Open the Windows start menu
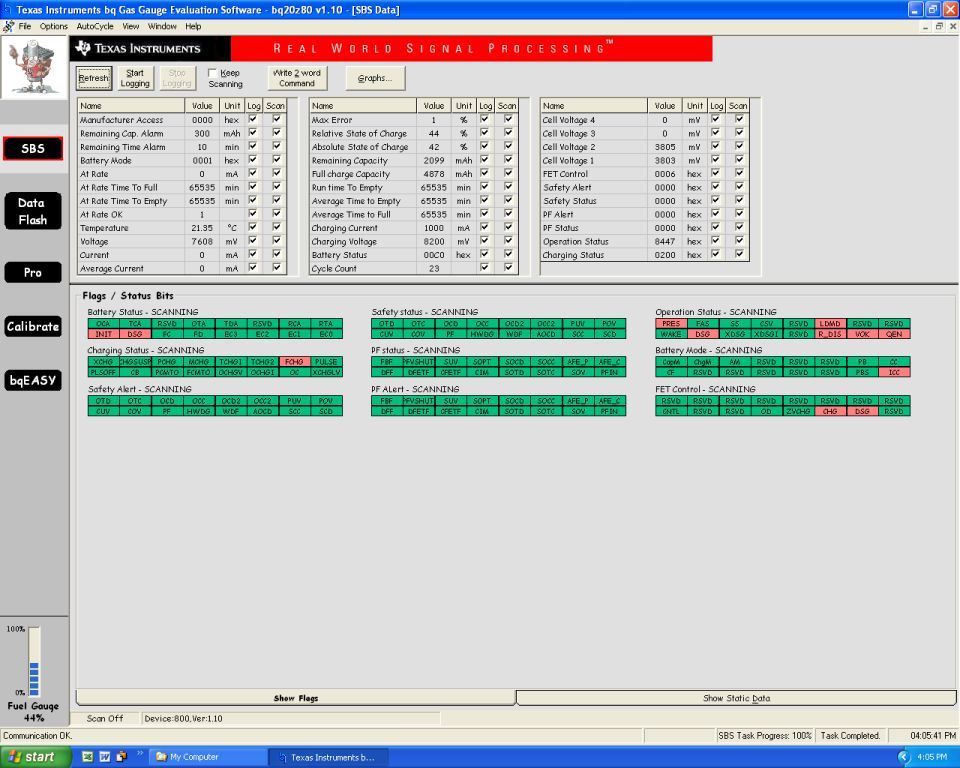The width and height of the screenshot is (960, 768). pos(34,757)
